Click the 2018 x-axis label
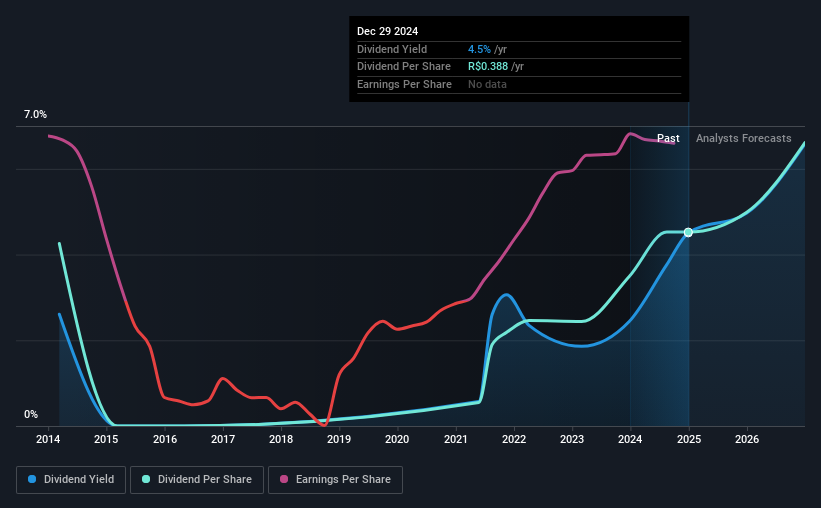Screen dimensions: 821x508 pos(281,439)
